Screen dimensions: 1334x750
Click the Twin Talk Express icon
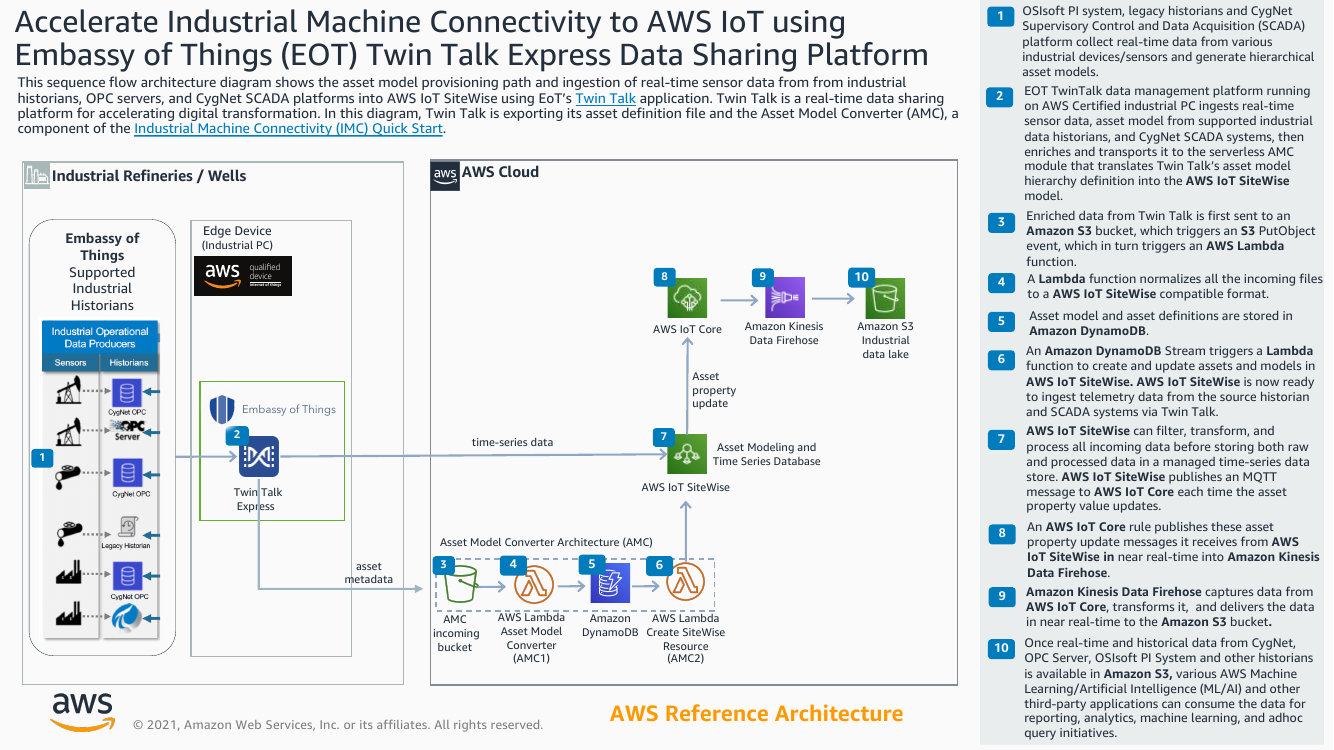[x=258, y=457]
